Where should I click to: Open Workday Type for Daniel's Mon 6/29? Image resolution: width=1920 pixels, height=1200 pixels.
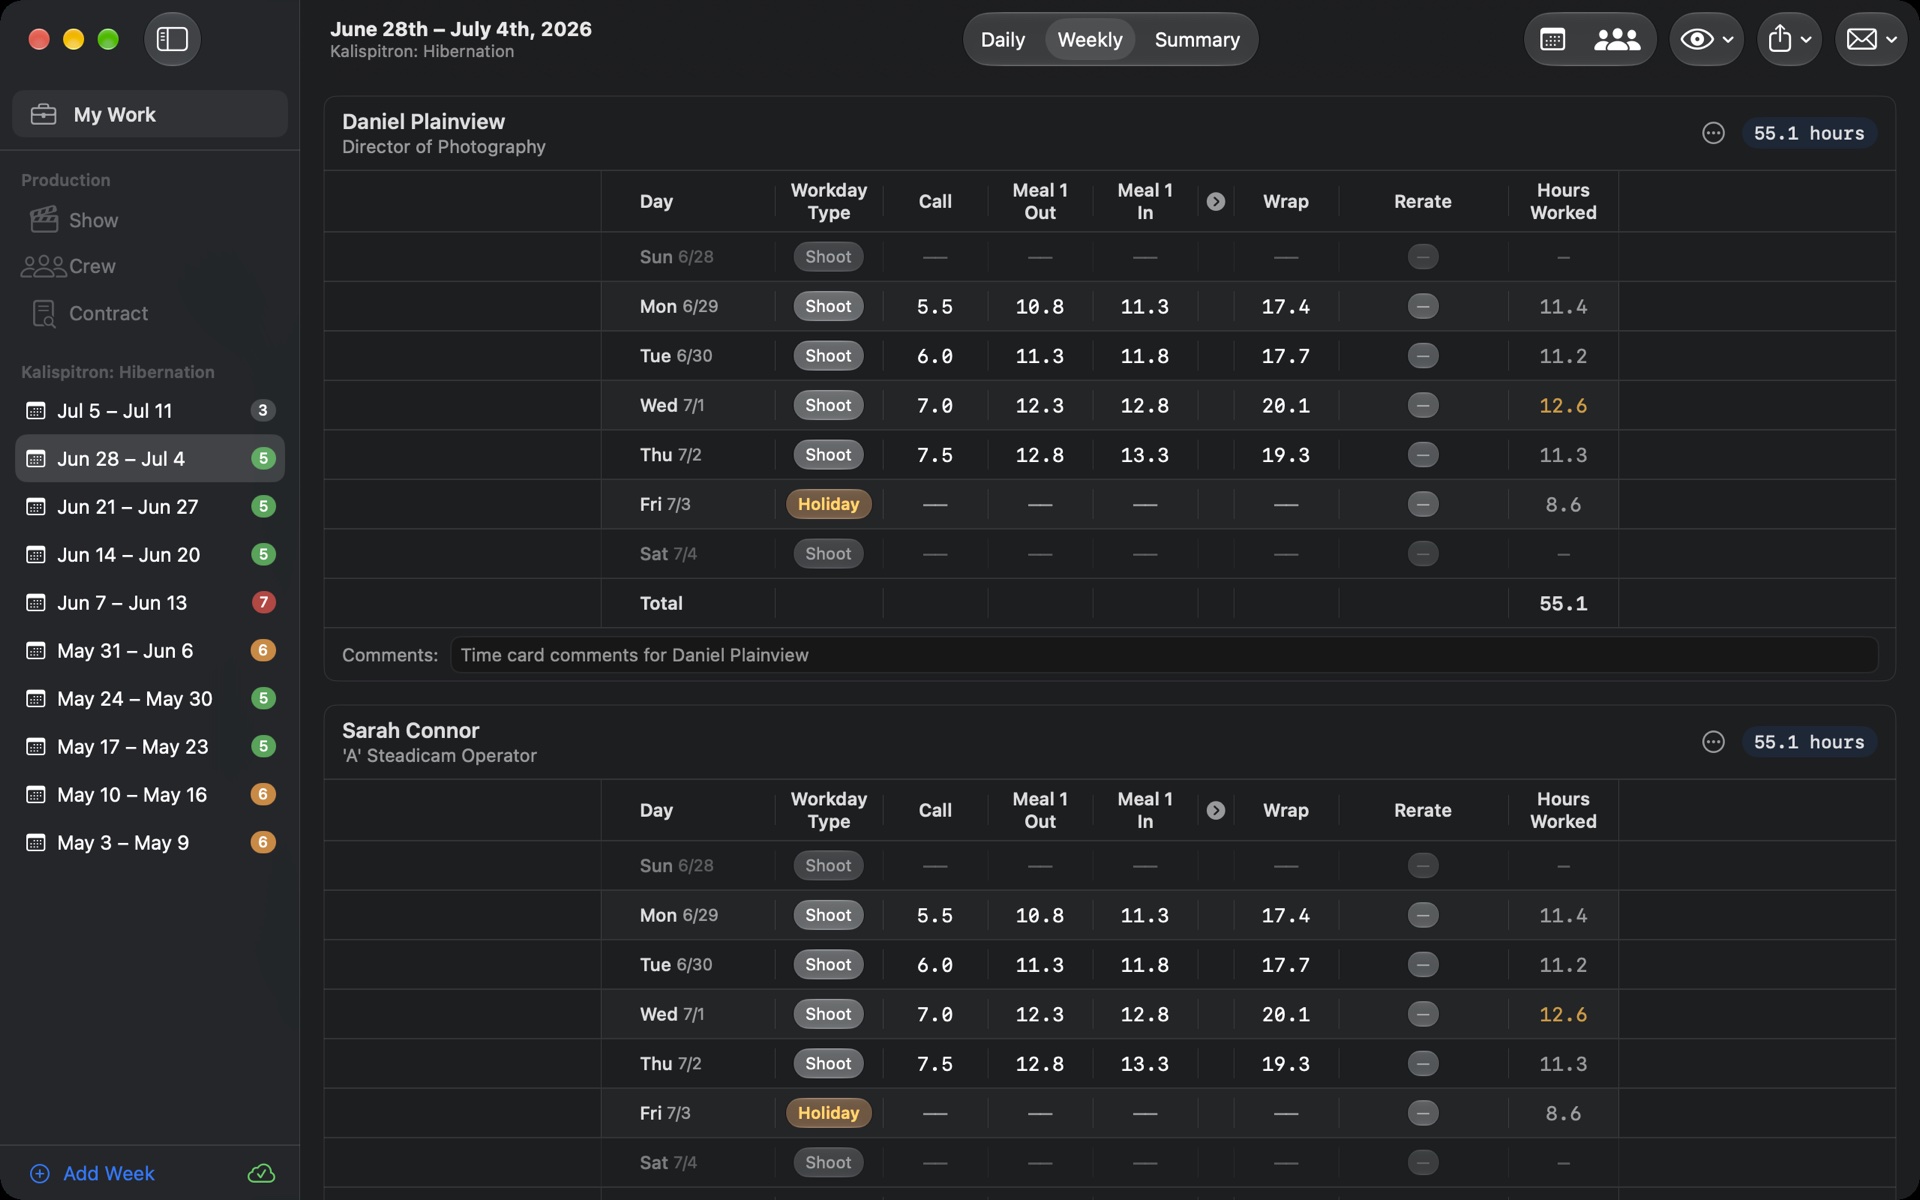[828, 306]
